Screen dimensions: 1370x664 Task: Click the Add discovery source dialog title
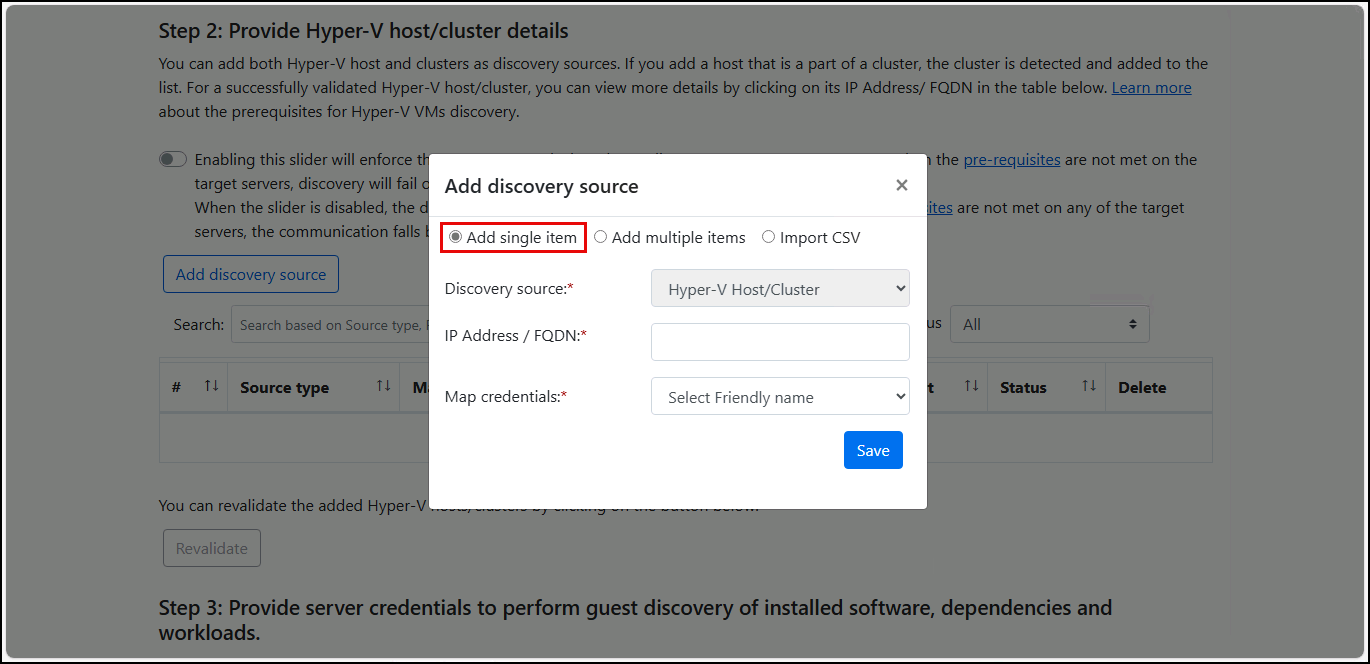(541, 186)
